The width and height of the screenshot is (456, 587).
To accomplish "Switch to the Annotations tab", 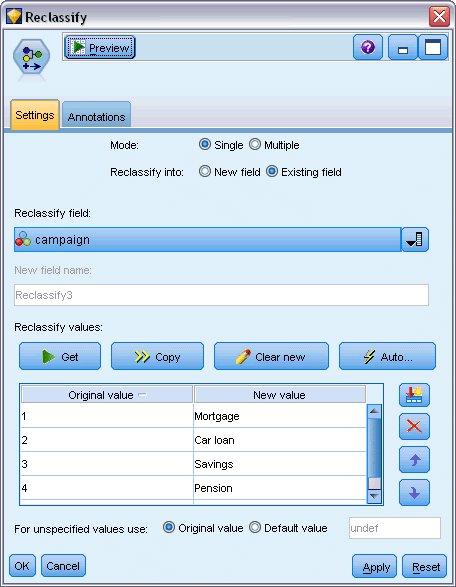I will coord(96,116).
